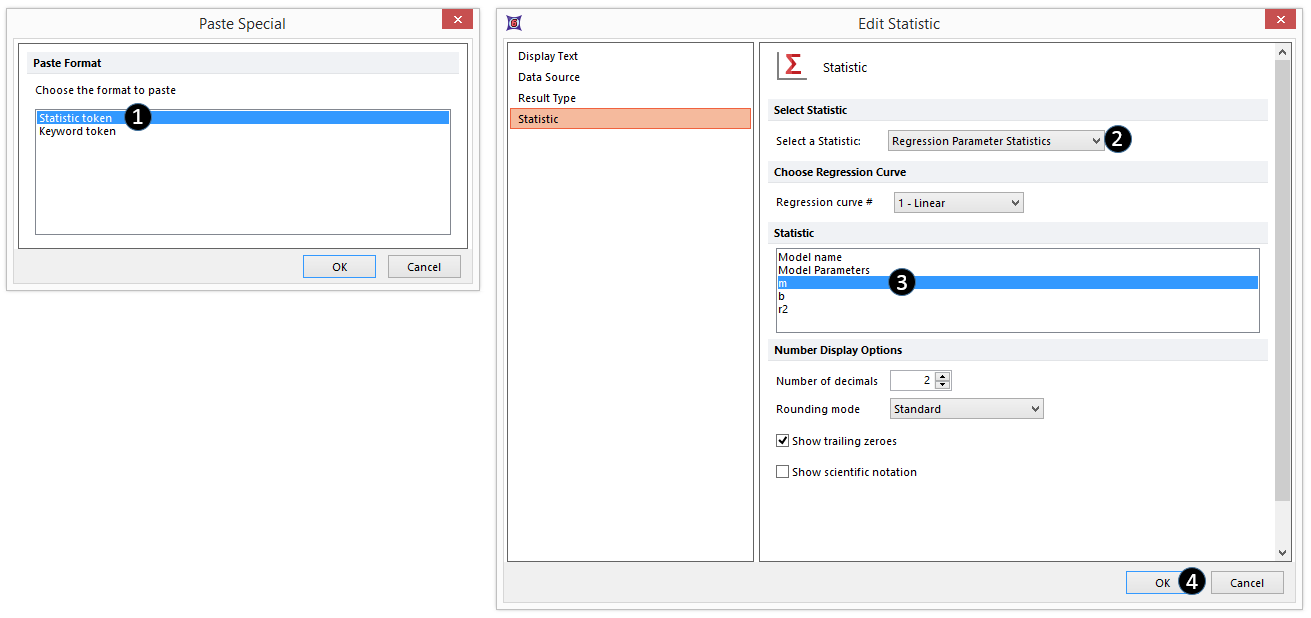1311x618 pixels.
Task: Open the Result Type category
Action: point(547,98)
